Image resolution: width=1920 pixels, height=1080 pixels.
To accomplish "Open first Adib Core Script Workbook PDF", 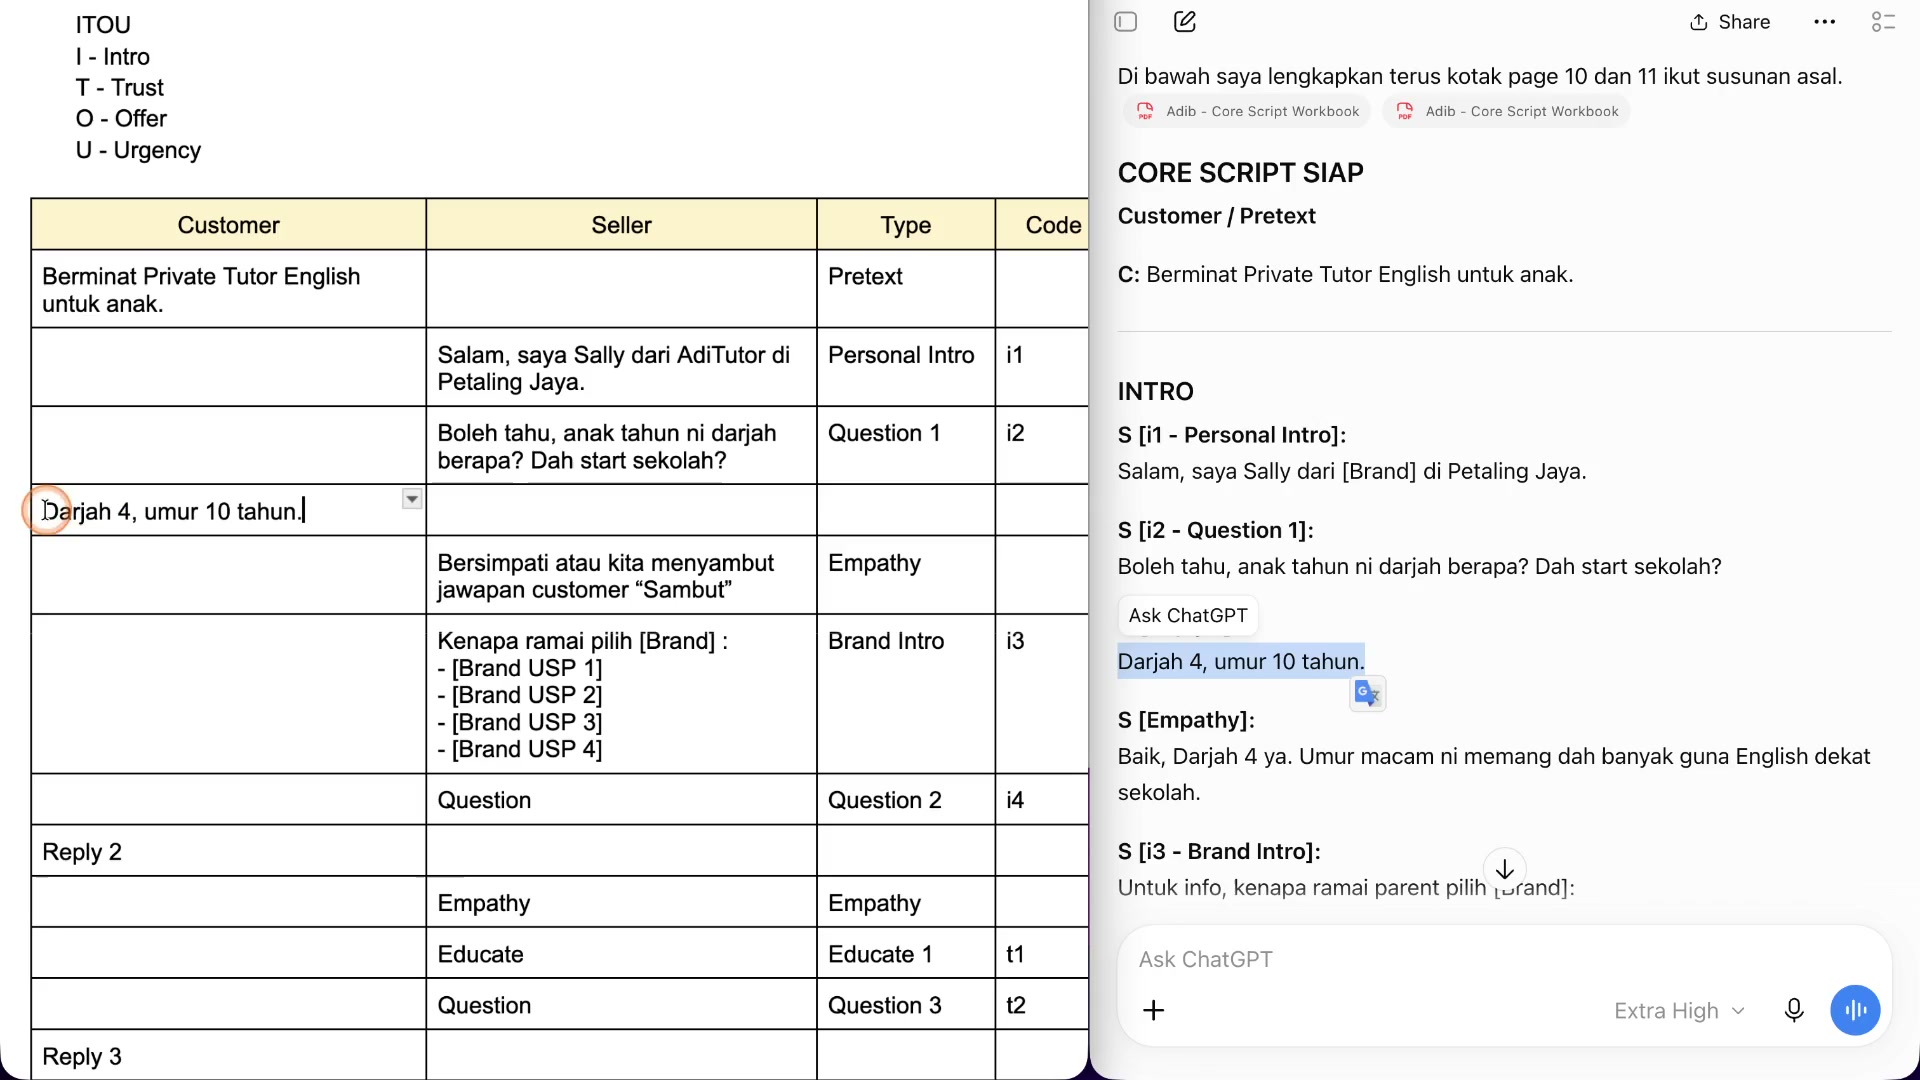I will (x=1248, y=111).
